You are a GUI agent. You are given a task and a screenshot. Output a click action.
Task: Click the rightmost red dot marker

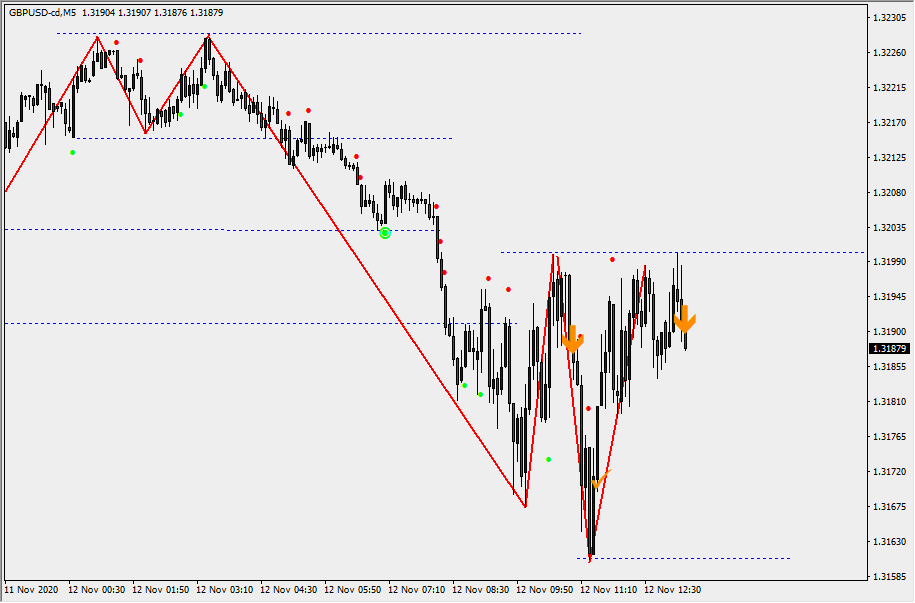pyautogui.click(x=613, y=260)
